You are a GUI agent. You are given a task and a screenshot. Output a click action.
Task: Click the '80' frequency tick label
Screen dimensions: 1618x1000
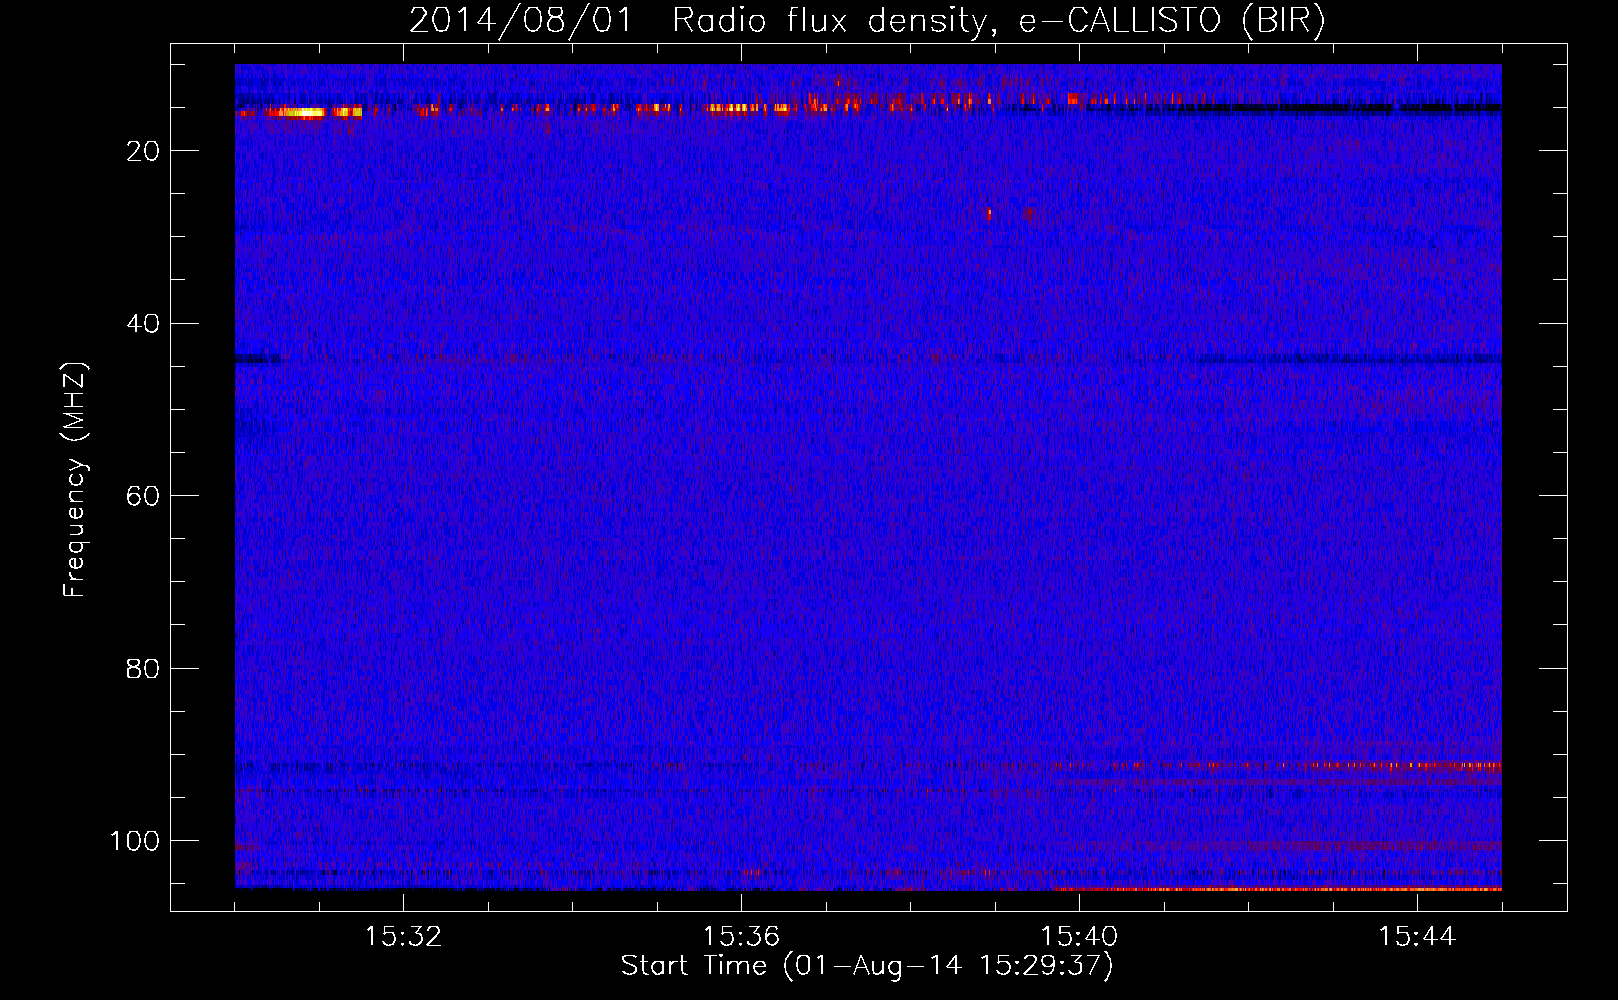tap(144, 669)
